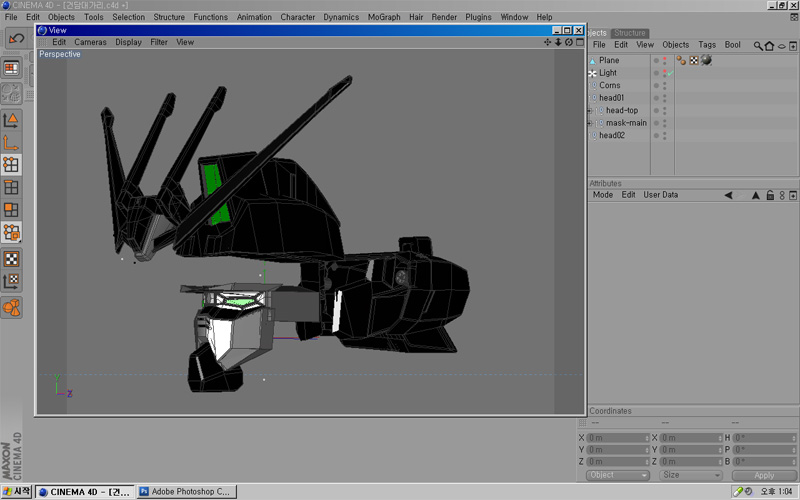This screenshot has width=800, height=500.
Task: Click the size X value stepper arrows
Action: 720,438
